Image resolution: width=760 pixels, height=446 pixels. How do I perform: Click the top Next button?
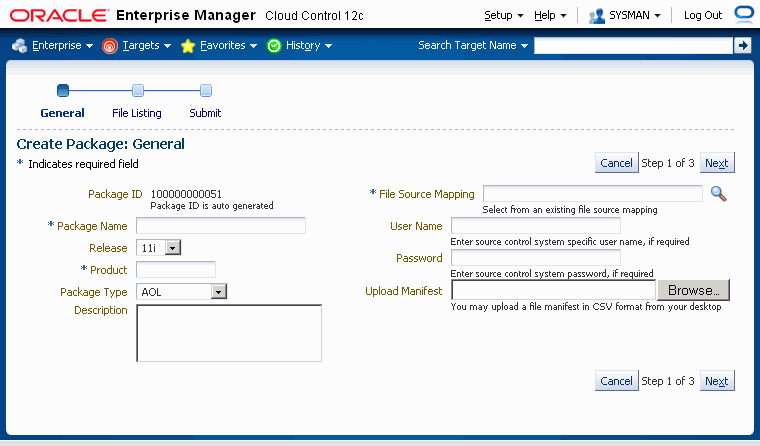(x=717, y=163)
